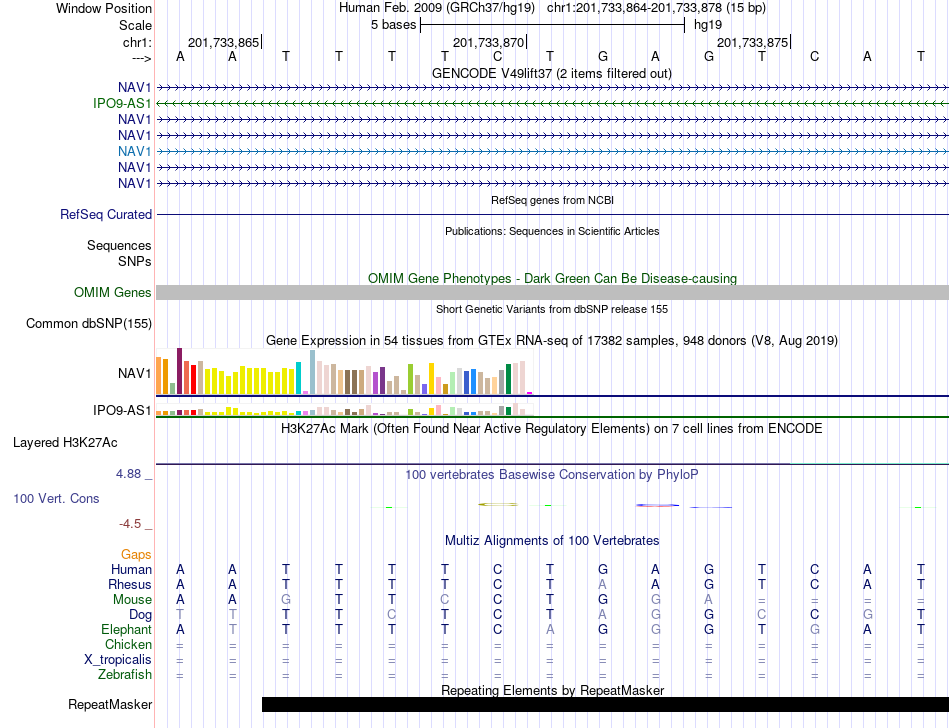The width and height of the screenshot is (950, 728).
Task: Open the IPO9-AS1 GTEx expression bar chart
Action: tap(344, 409)
